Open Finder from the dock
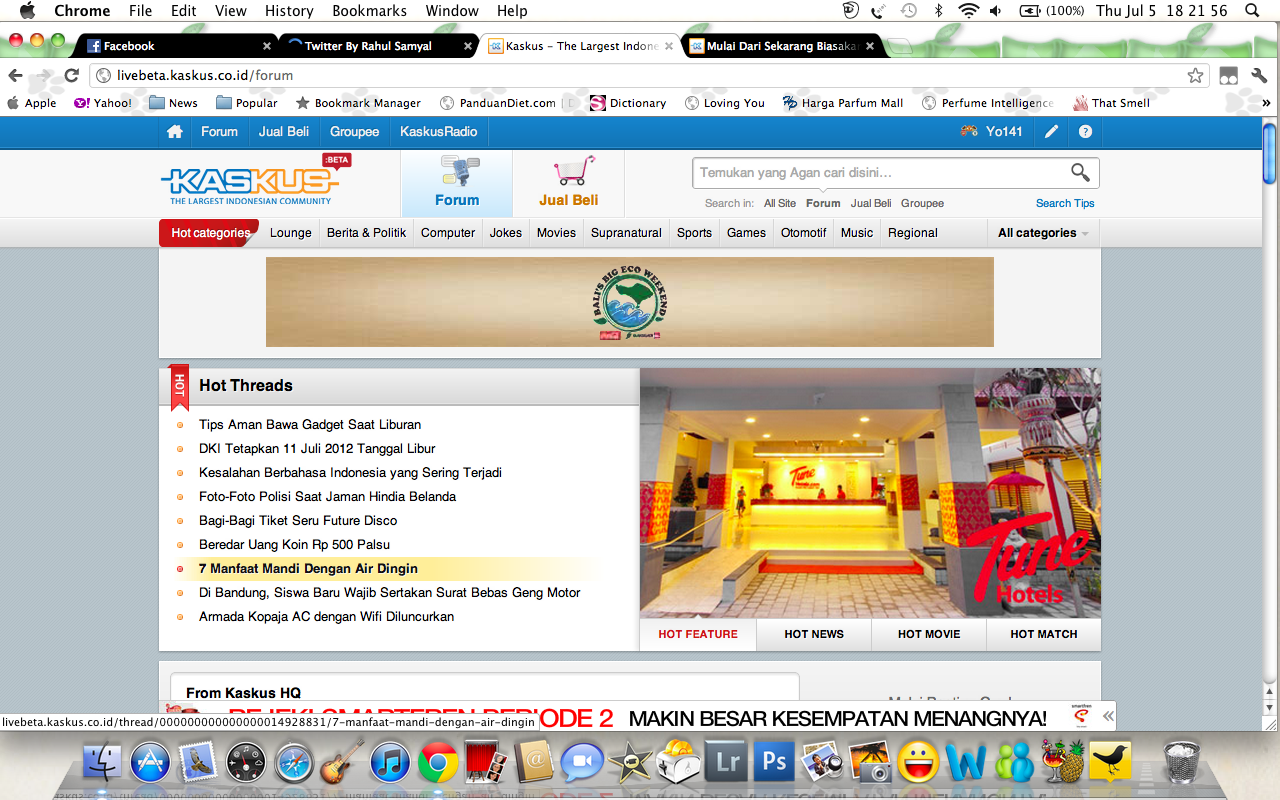The image size is (1280, 800). pyautogui.click(x=101, y=762)
